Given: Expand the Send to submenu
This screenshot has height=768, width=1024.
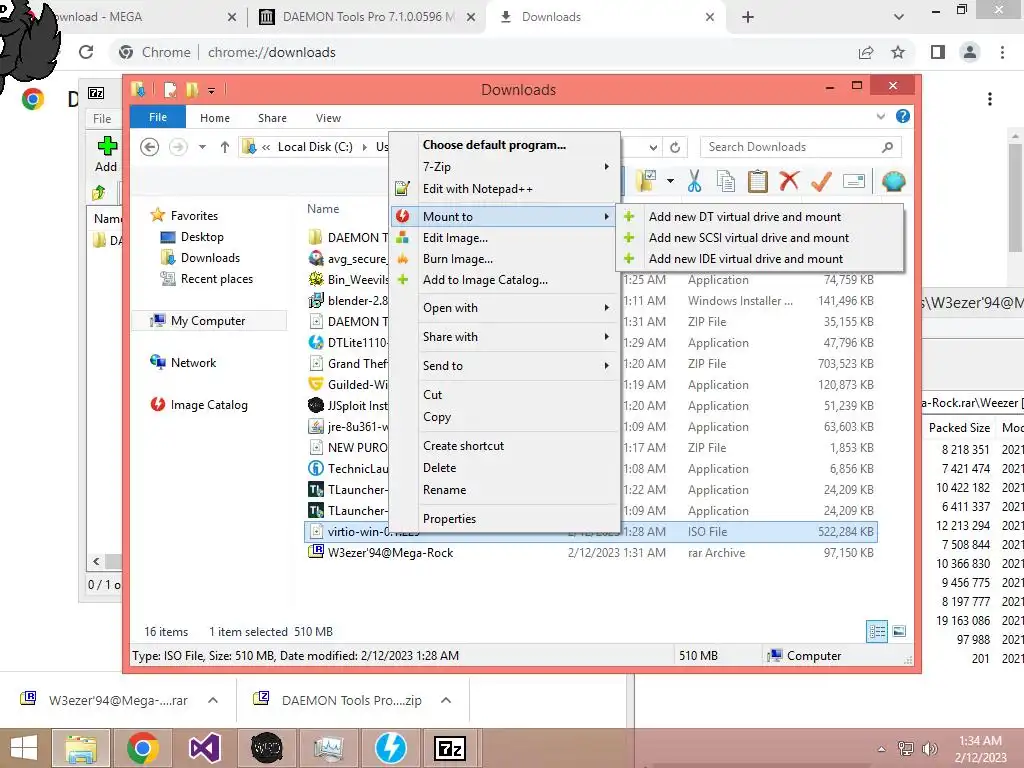Looking at the screenshot, I should coord(504,366).
